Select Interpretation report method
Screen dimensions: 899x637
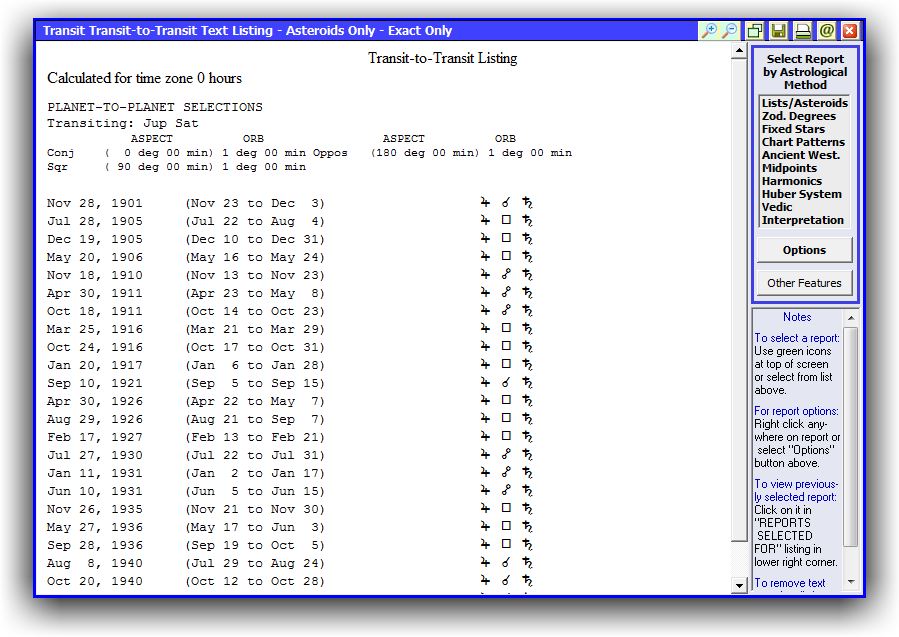click(x=803, y=220)
